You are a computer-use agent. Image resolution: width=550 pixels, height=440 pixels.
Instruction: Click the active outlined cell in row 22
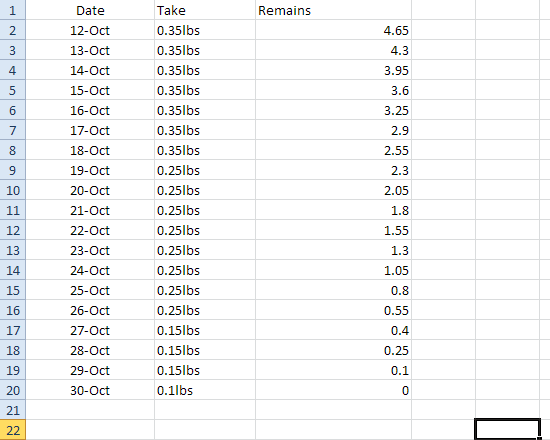(x=507, y=429)
